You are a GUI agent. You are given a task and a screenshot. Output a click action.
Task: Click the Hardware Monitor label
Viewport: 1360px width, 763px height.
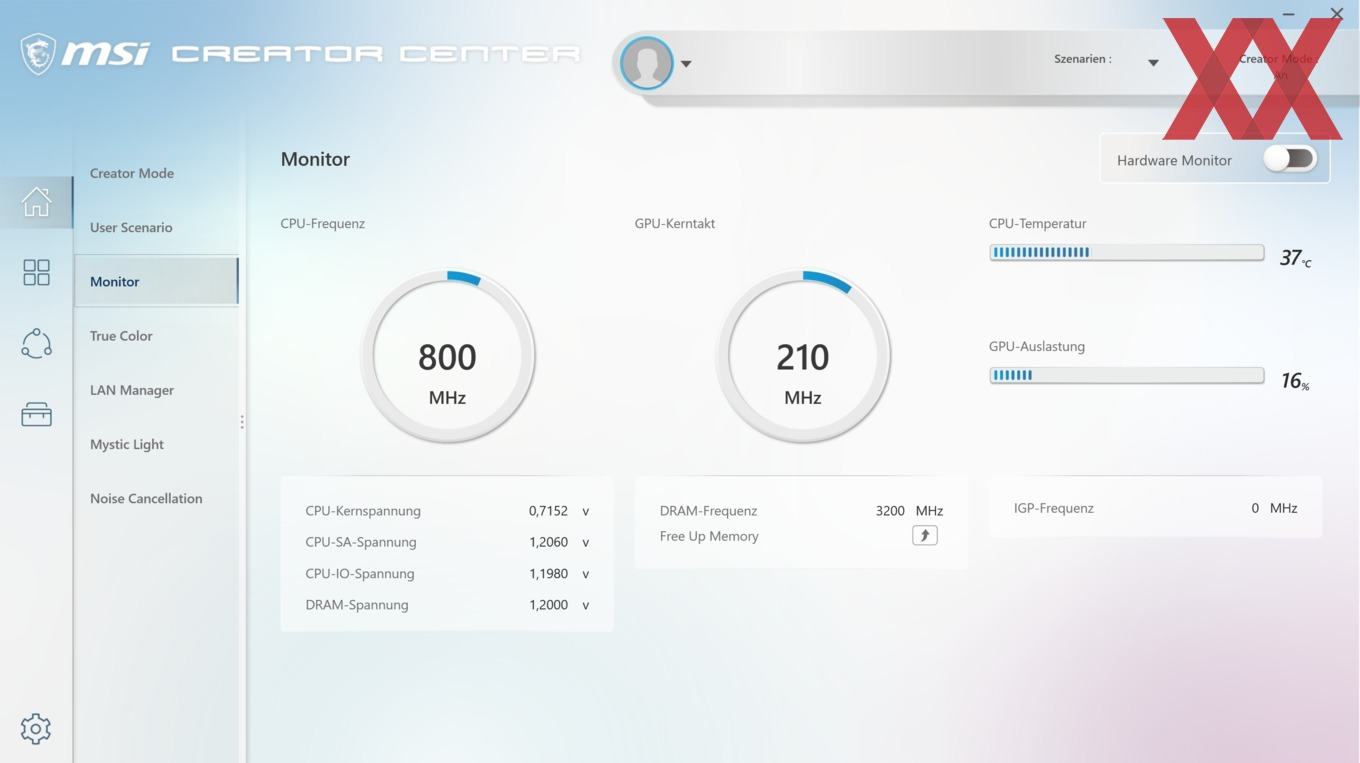(1174, 160)
